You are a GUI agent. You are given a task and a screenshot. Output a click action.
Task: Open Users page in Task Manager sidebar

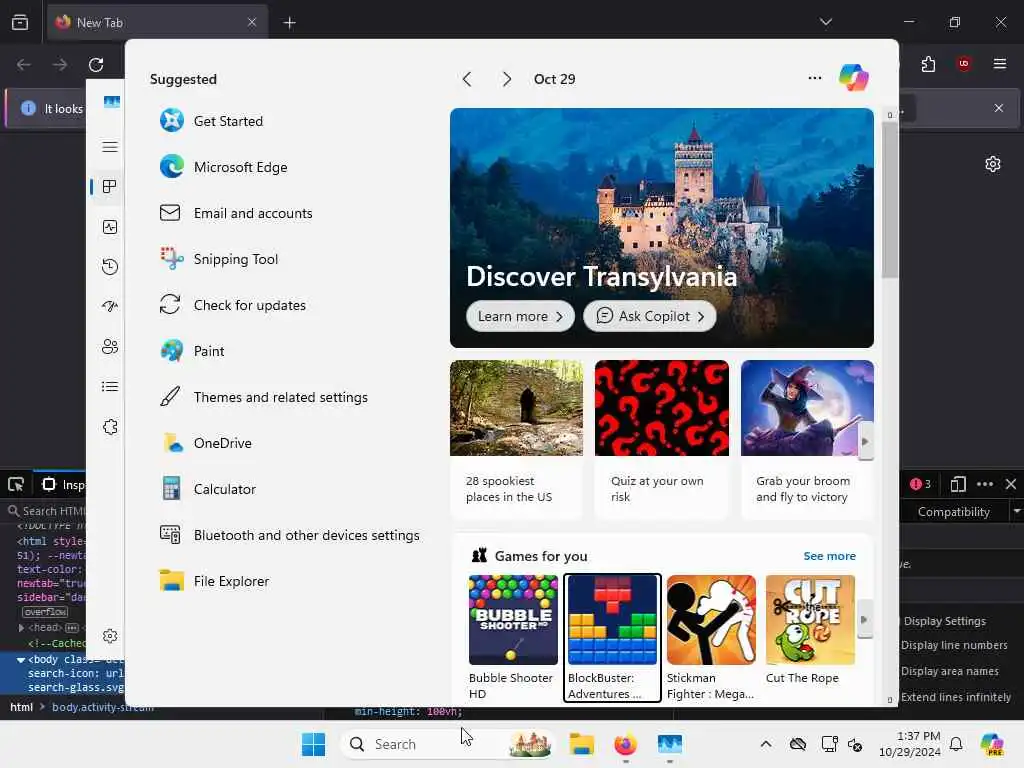coord(110,346)
